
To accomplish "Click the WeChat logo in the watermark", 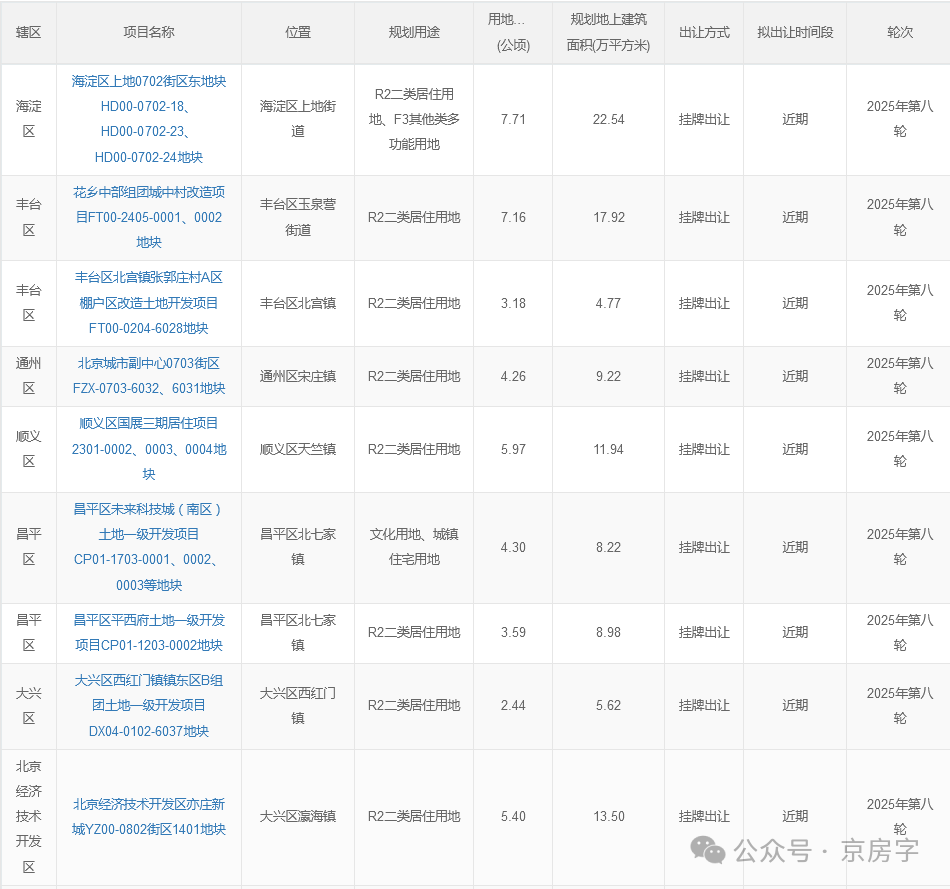I will pyautogui.click(x=710, y=851).
